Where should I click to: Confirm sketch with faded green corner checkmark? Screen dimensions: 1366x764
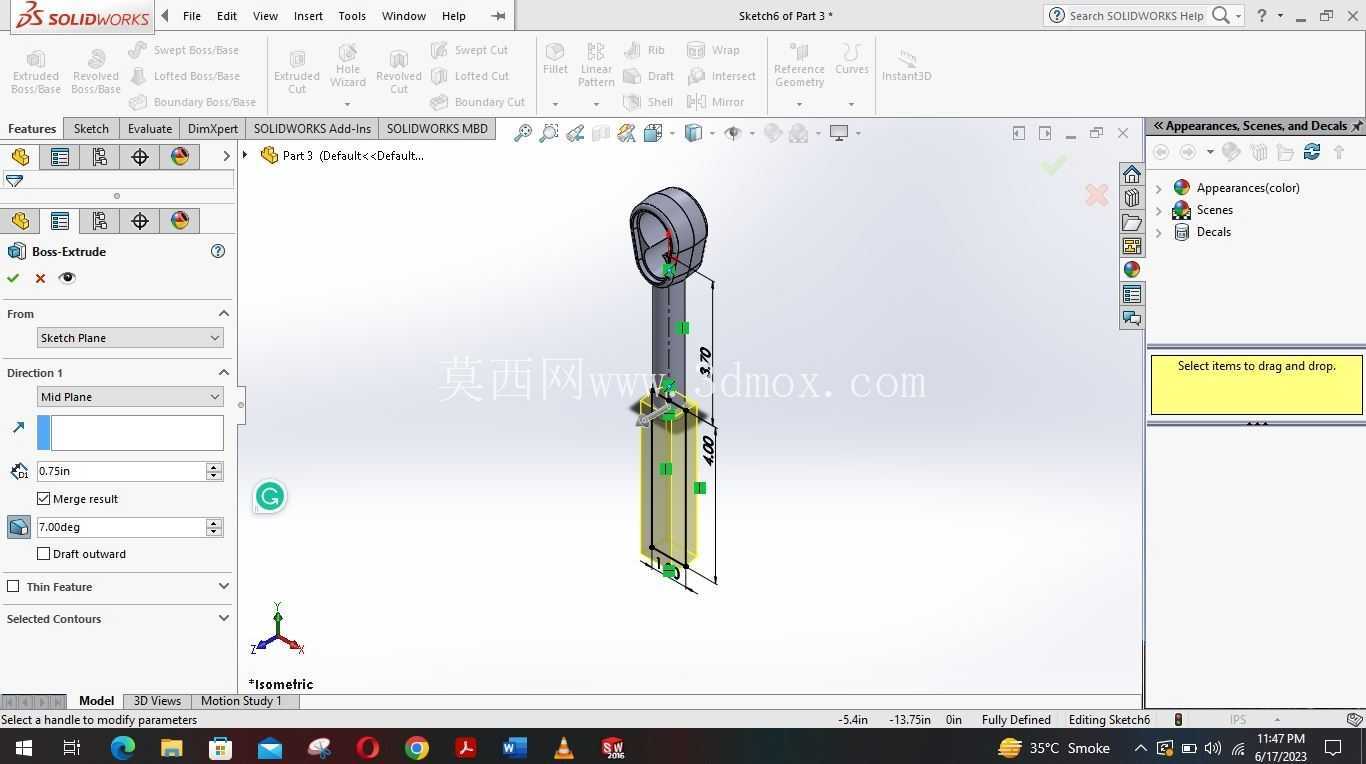[1053, 165]
